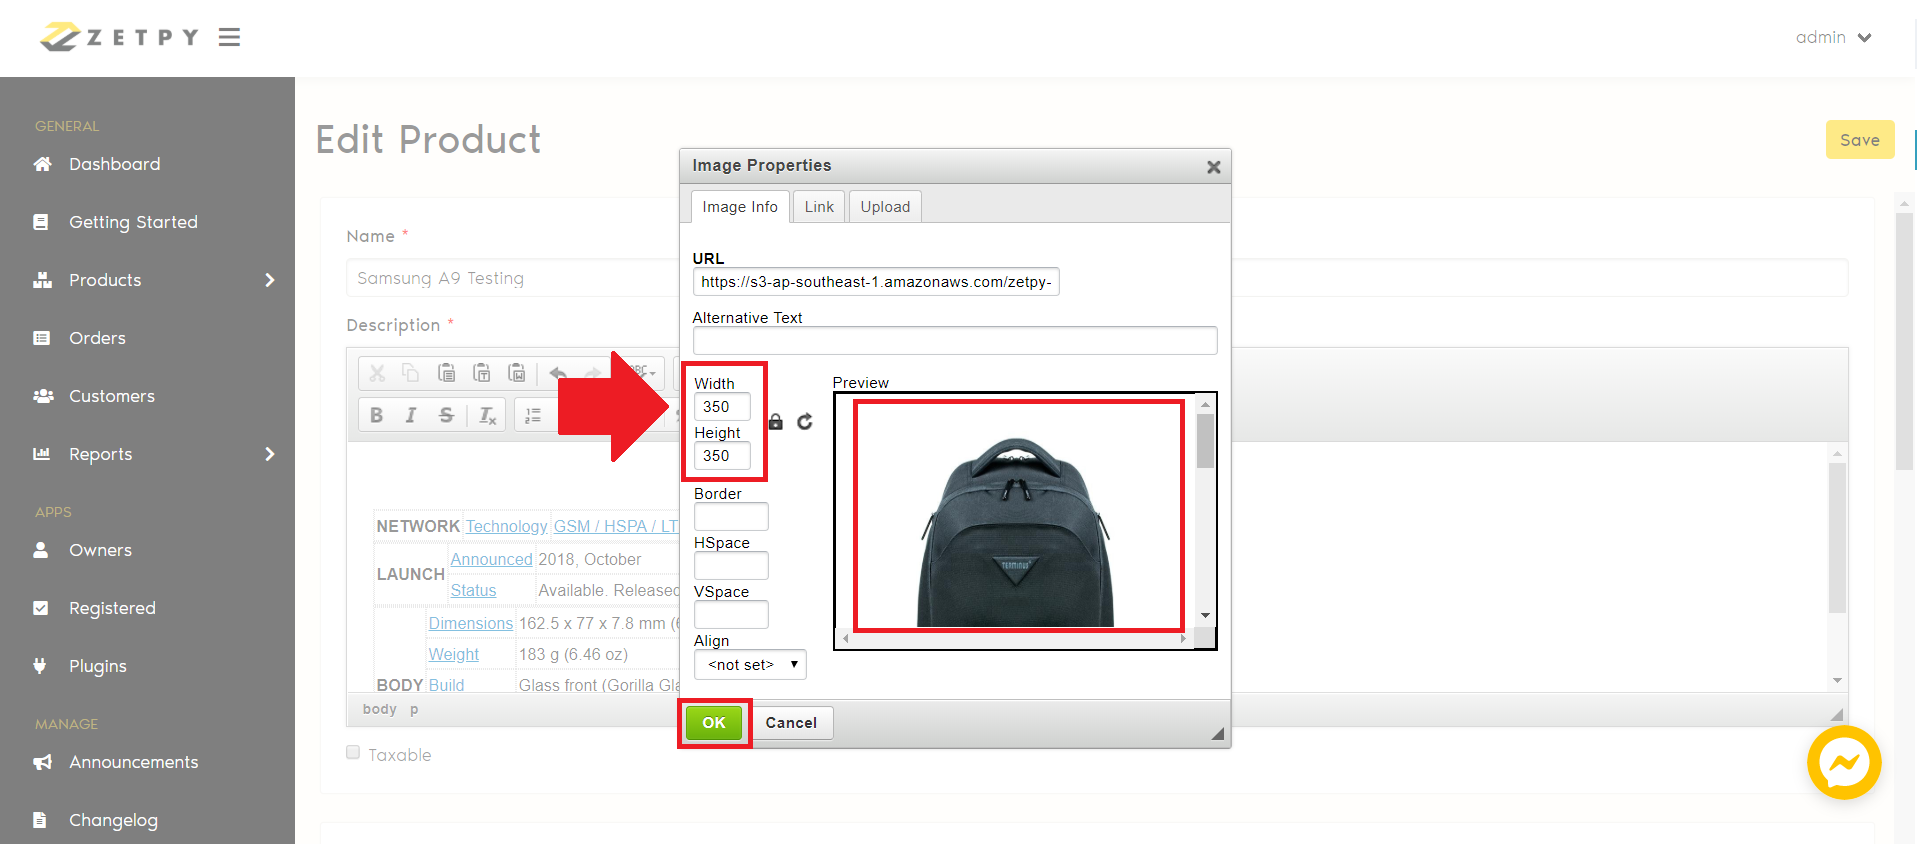The width and height of the screenshot is (1917, 844).
Task: Click the yellow Save button
Action: pyautogui.click(x=1860, y=140)
